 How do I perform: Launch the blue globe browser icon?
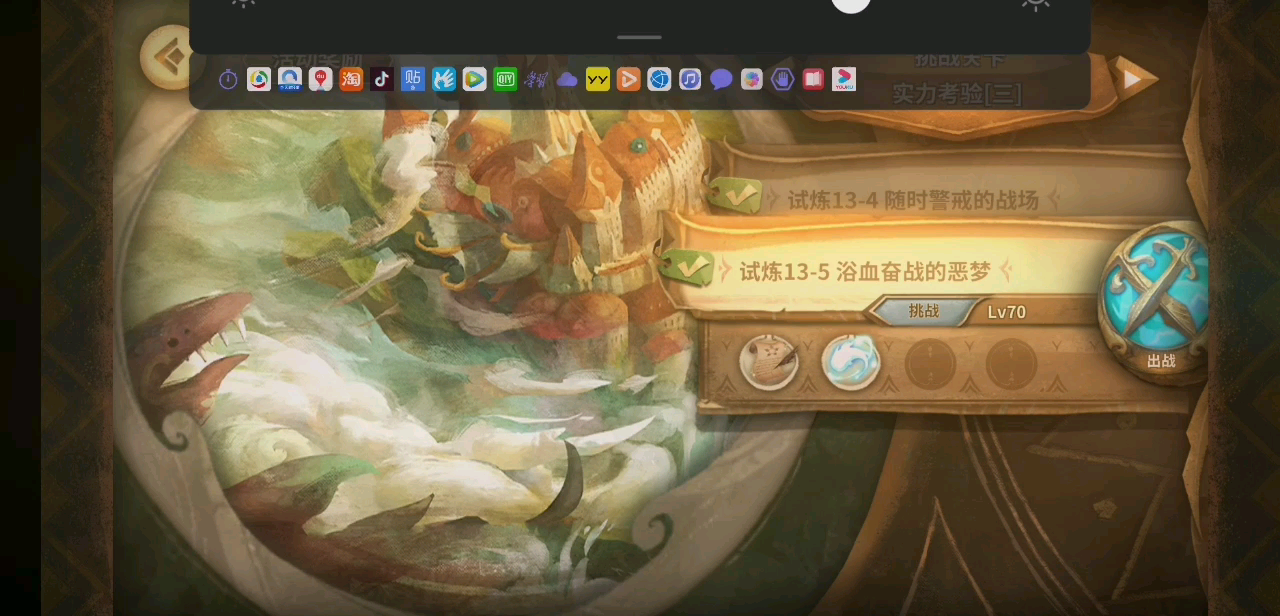tap(659, 79)
